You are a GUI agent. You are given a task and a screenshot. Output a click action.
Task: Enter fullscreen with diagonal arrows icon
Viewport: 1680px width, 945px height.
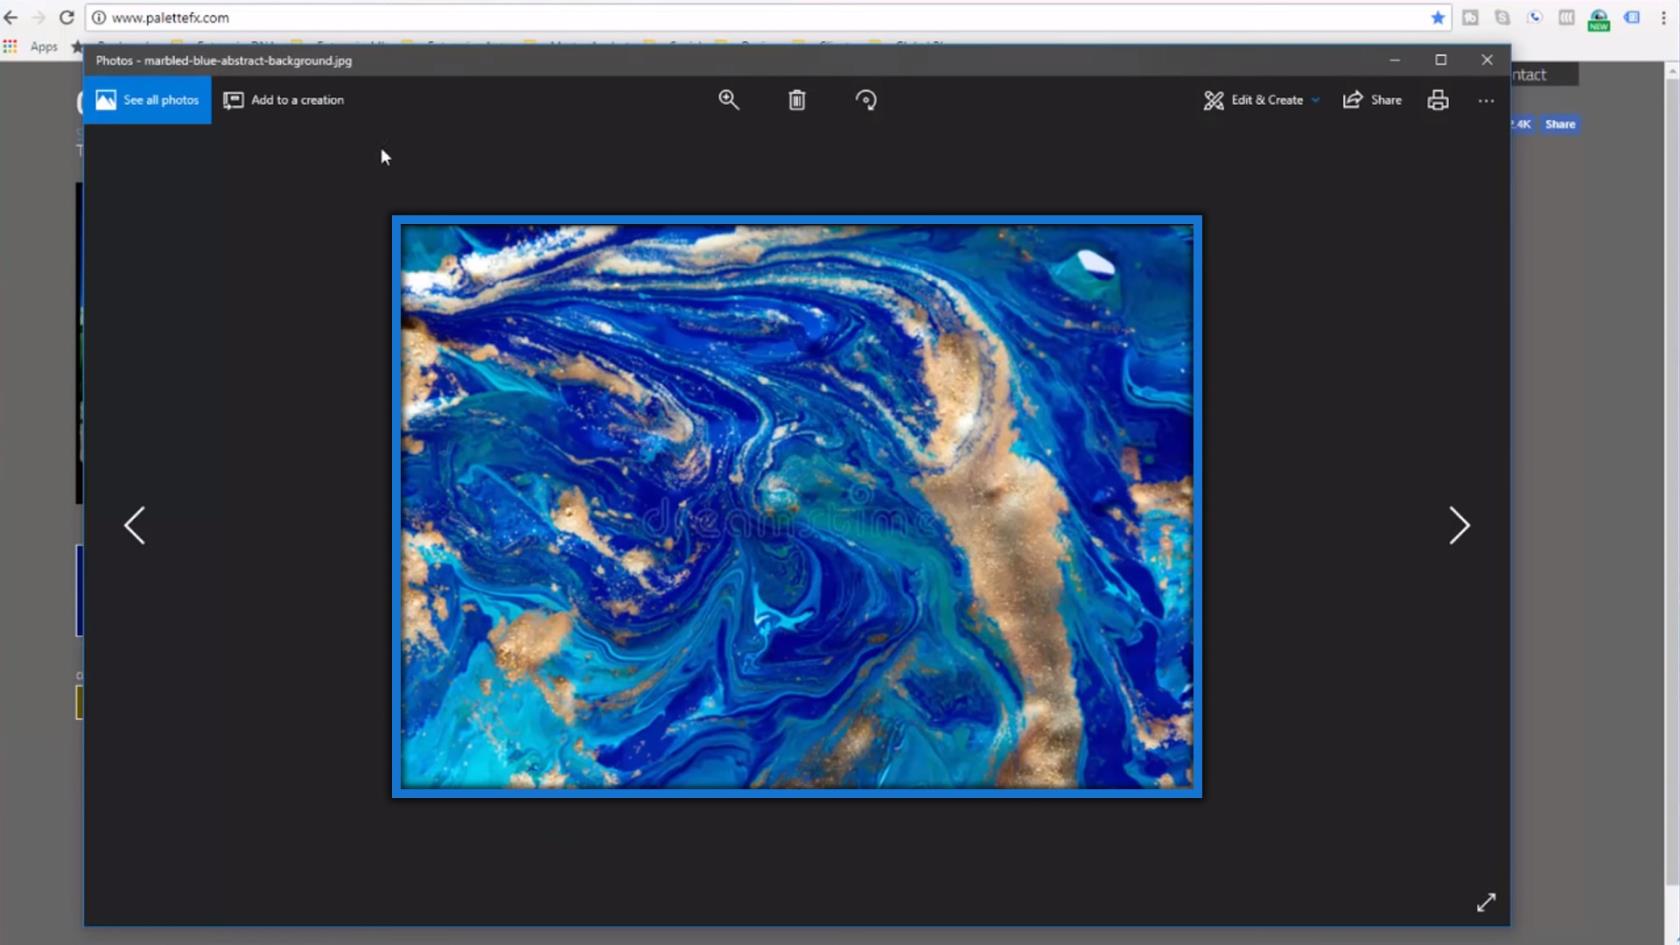pyautogui.click(x=1486, y=902)
